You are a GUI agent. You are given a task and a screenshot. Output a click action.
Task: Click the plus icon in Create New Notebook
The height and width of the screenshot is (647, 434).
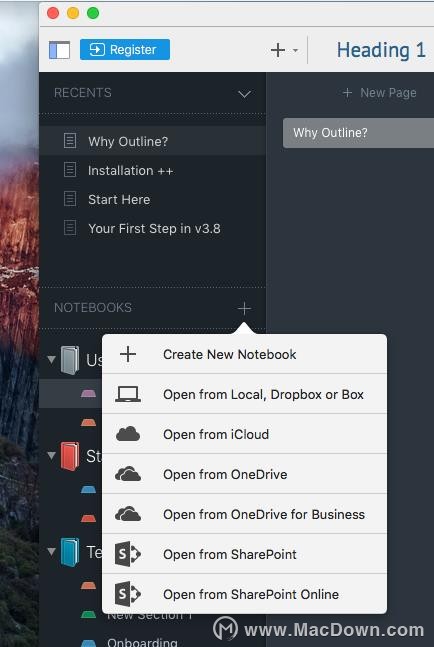click(128, 354)
